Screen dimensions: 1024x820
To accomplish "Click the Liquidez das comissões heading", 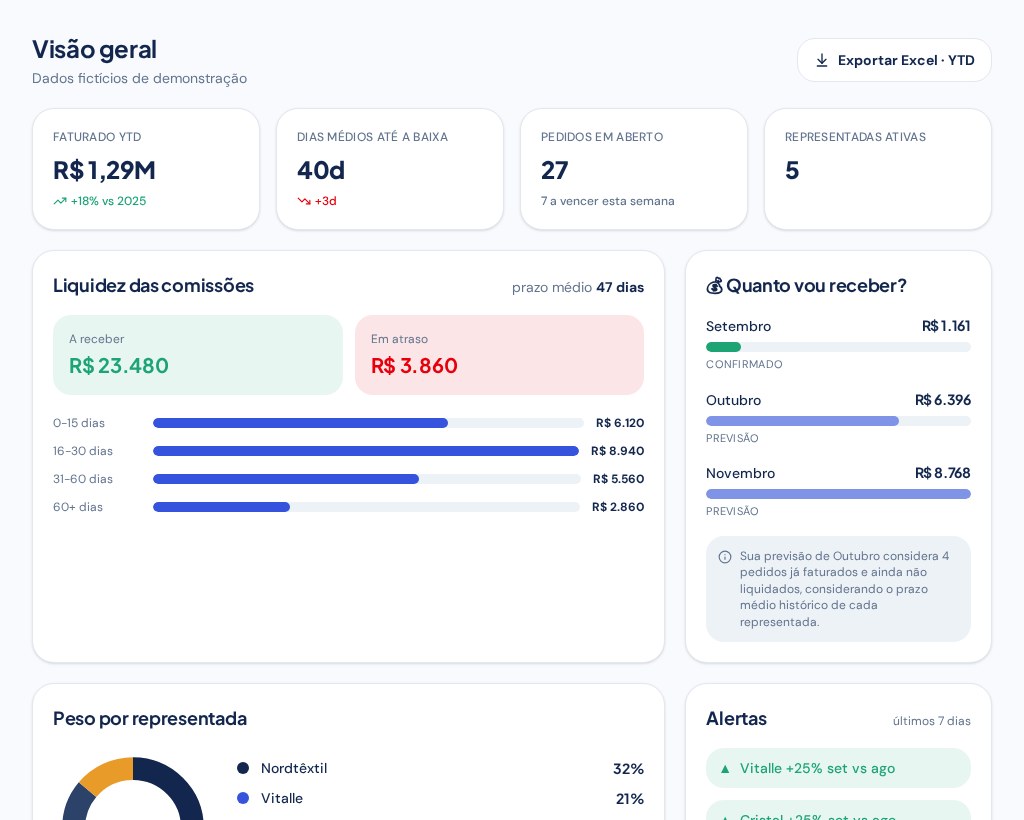I will pos(153,286).
